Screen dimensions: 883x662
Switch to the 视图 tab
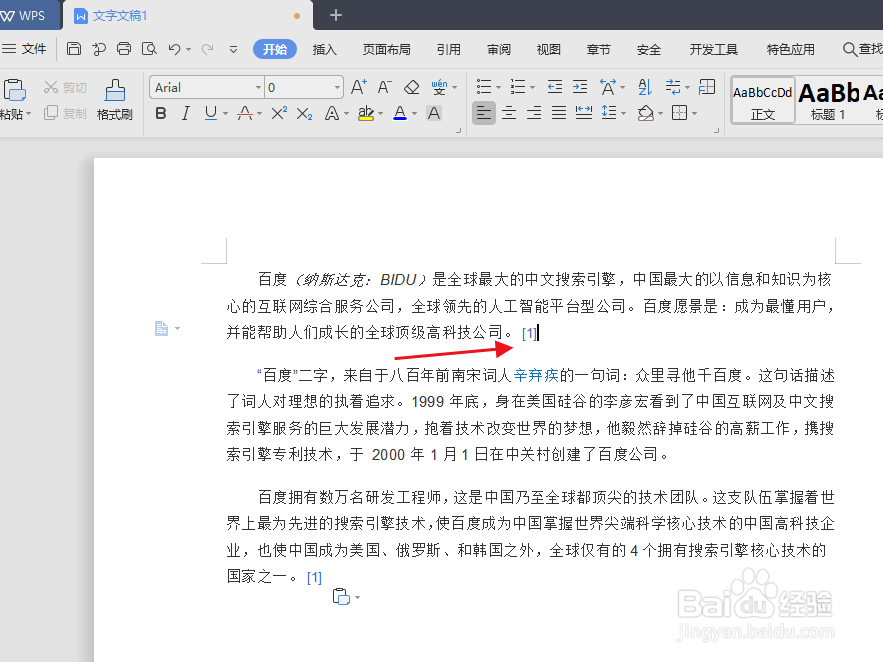point(548,50)
